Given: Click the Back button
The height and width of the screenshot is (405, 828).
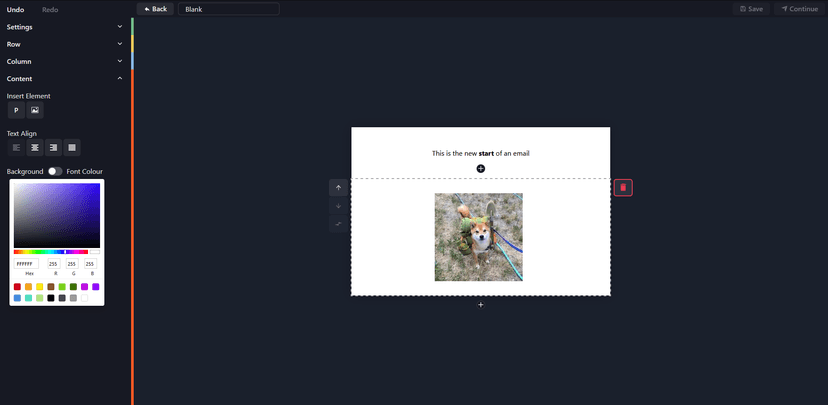Looking at the screenshot, I should [x=155, y=9].
